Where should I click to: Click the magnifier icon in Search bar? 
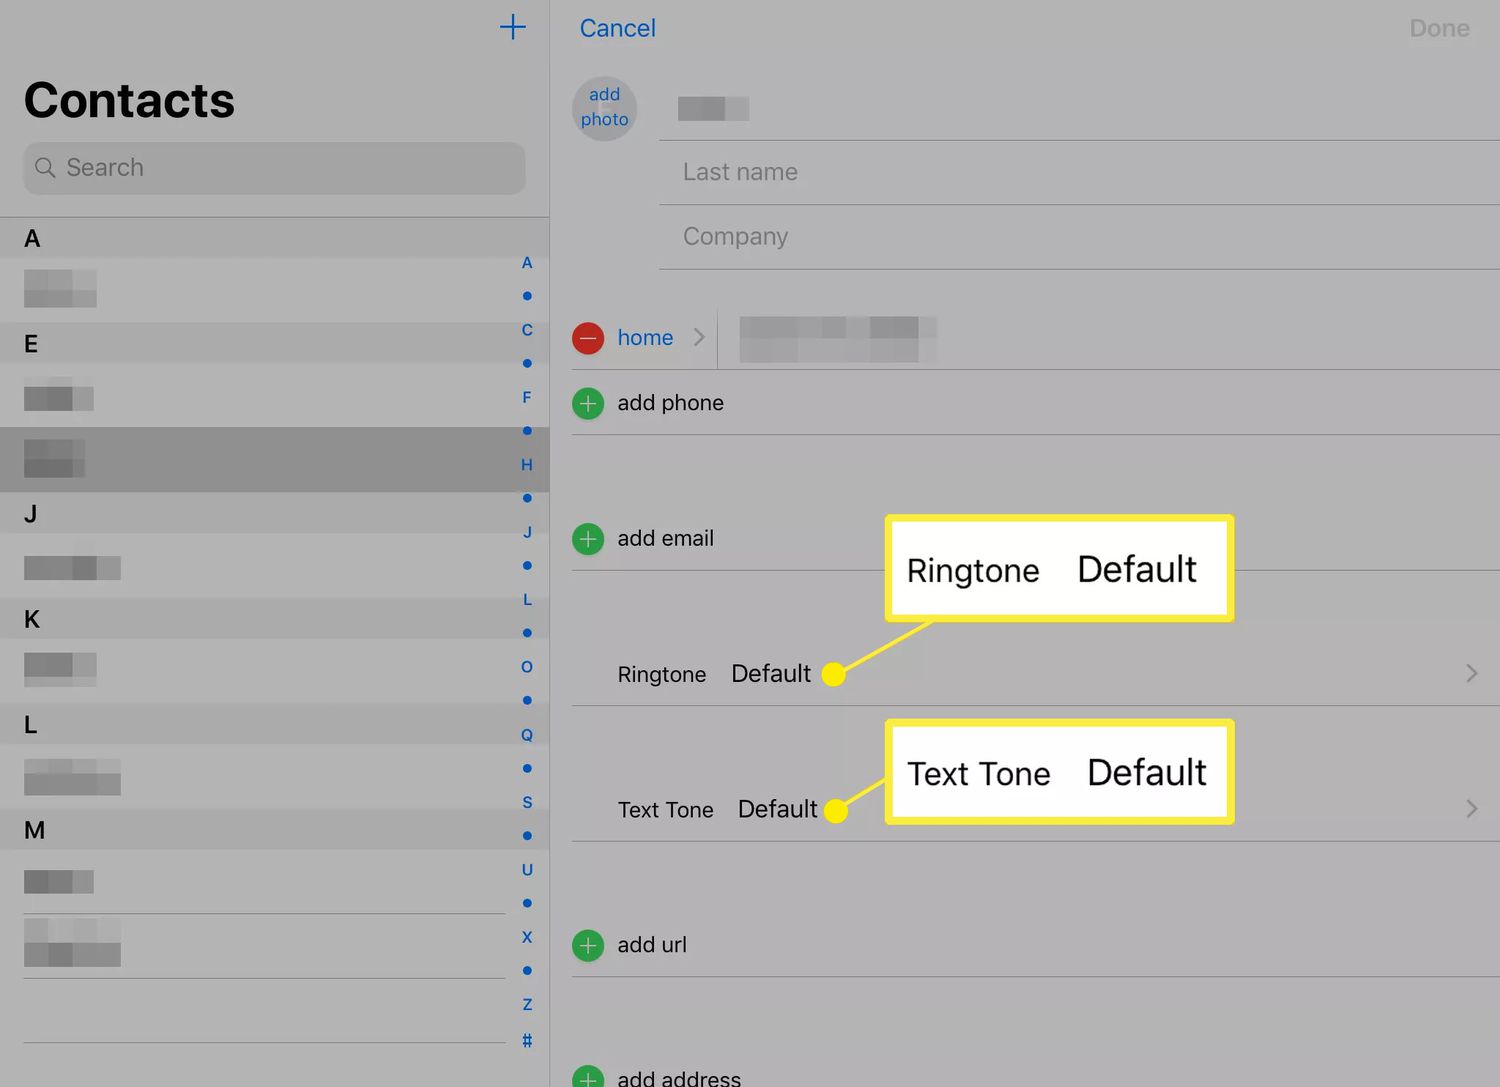(45, 168)
